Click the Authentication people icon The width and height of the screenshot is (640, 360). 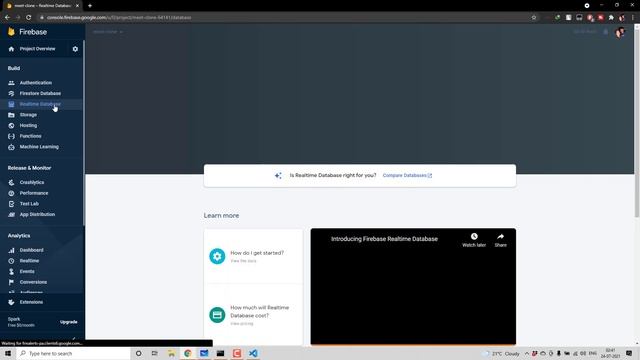pos(11,83)
